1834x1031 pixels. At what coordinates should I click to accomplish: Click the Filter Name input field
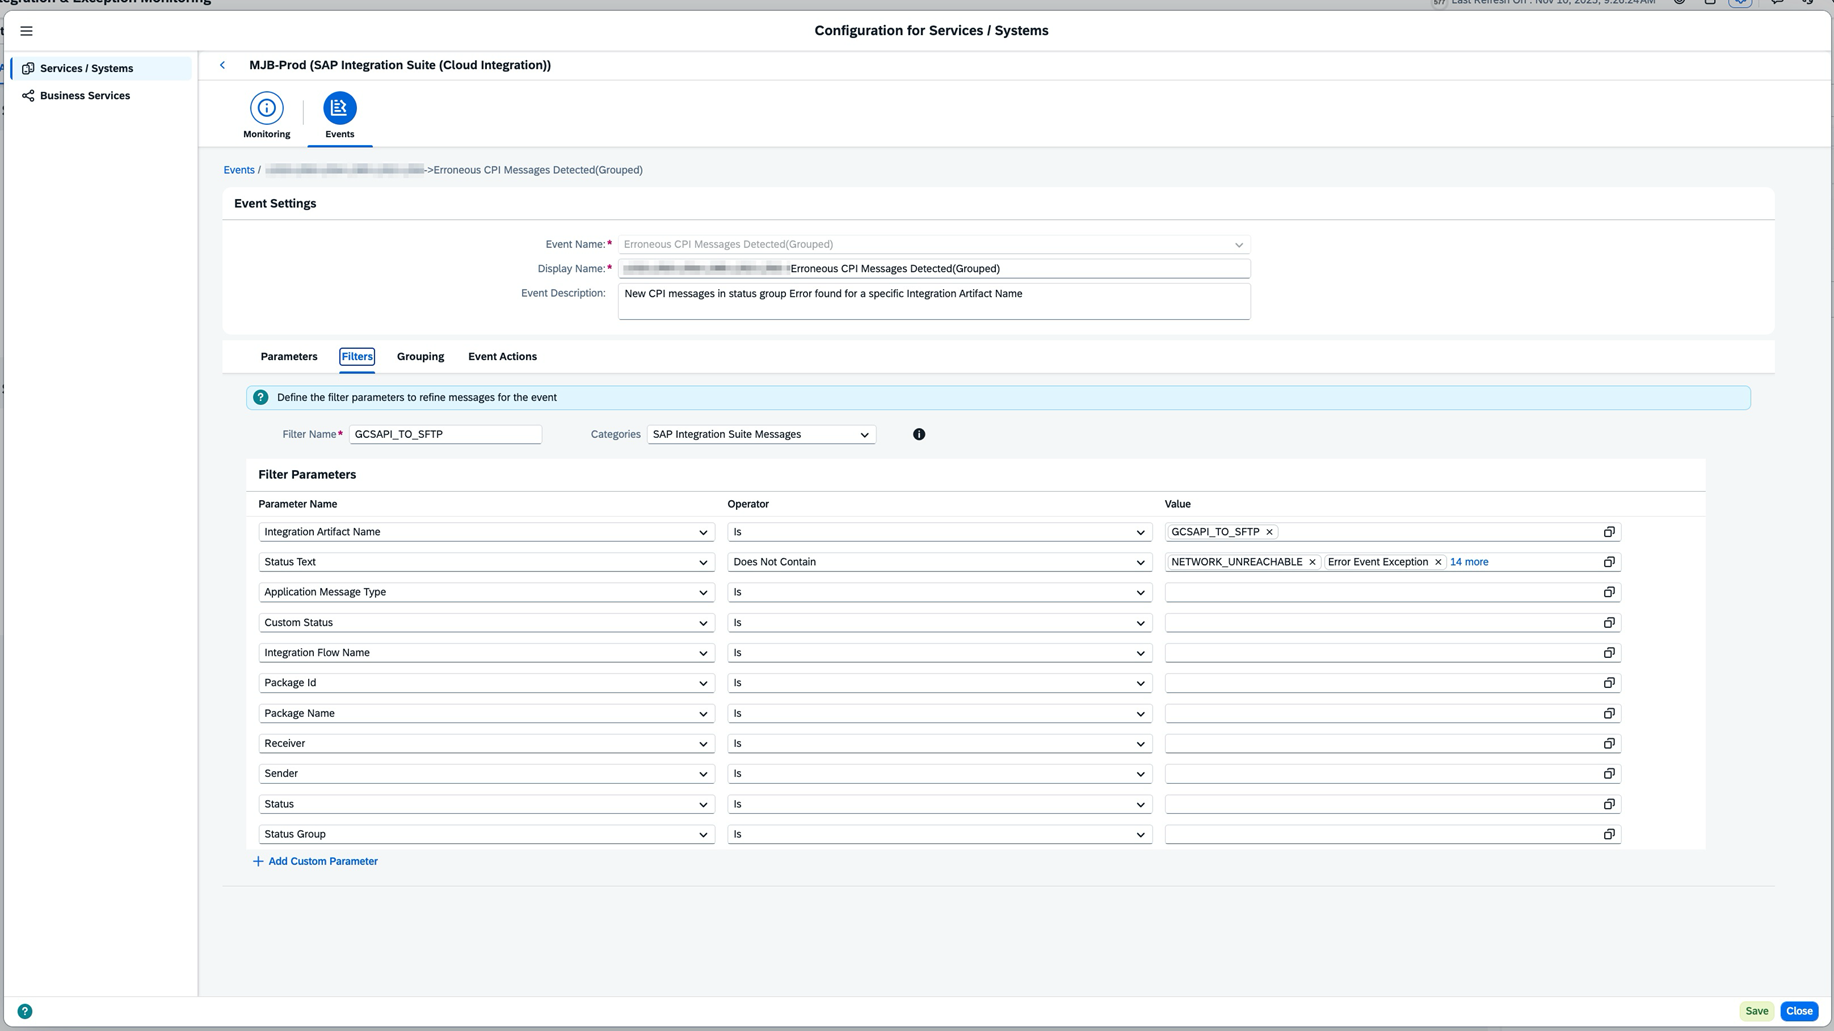pos(445,434)
